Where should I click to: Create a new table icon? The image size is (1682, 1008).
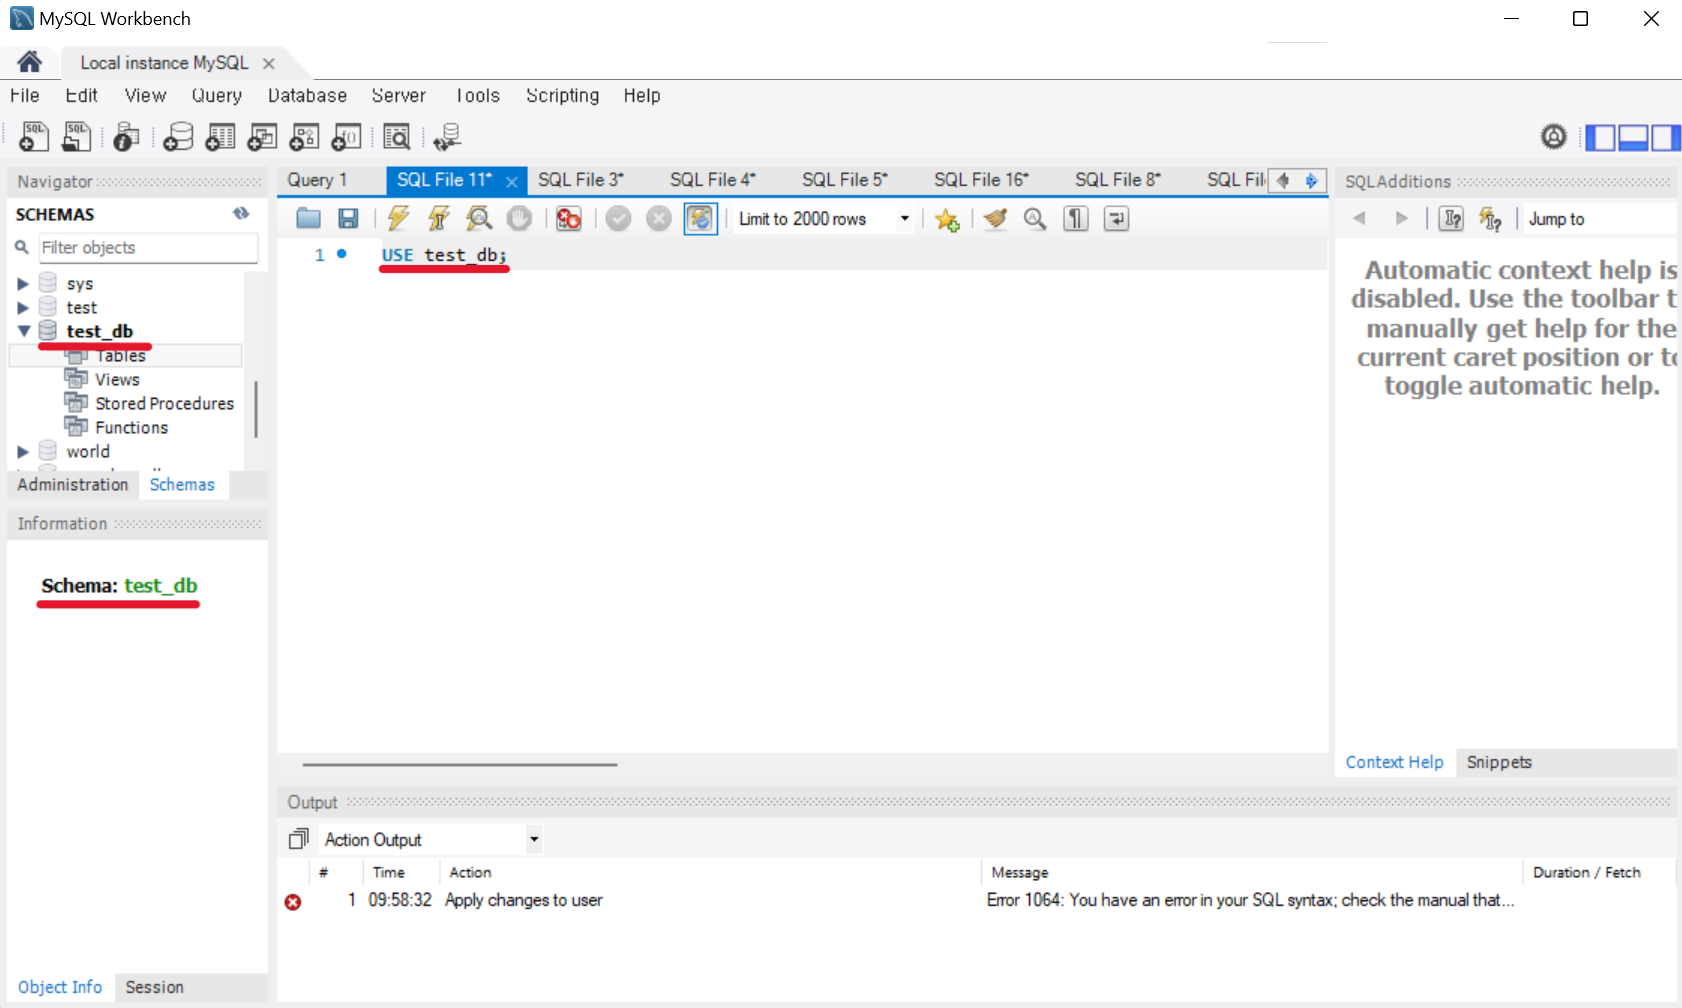220,137
